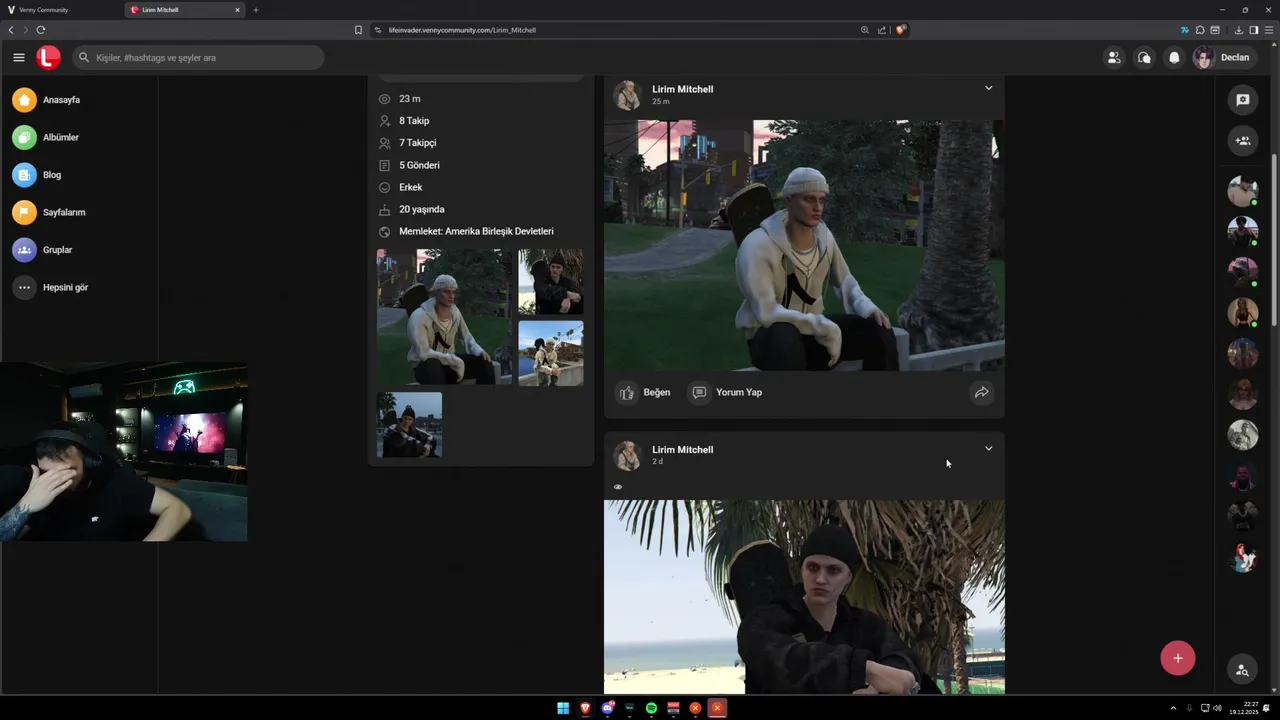Open the browser main menu
The image size is (1280, 720).
coord(1268,30)
